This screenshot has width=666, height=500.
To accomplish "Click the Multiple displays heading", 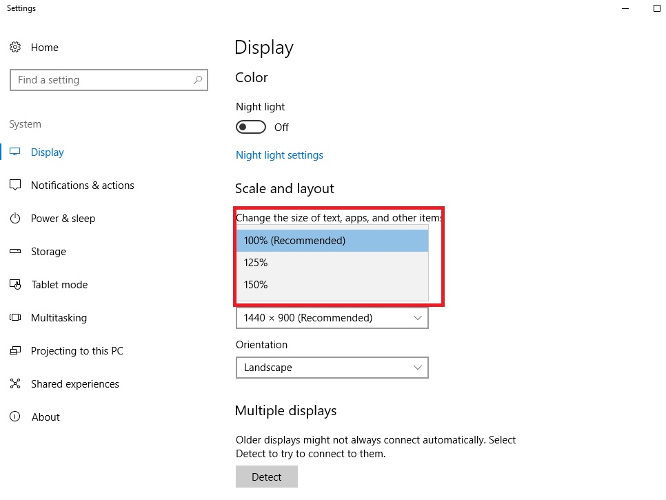I will 286,410.
